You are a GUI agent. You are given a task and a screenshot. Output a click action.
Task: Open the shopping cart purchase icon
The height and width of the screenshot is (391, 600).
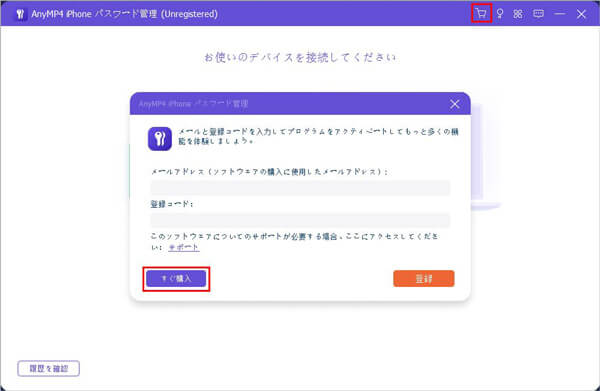pos(481,13)
